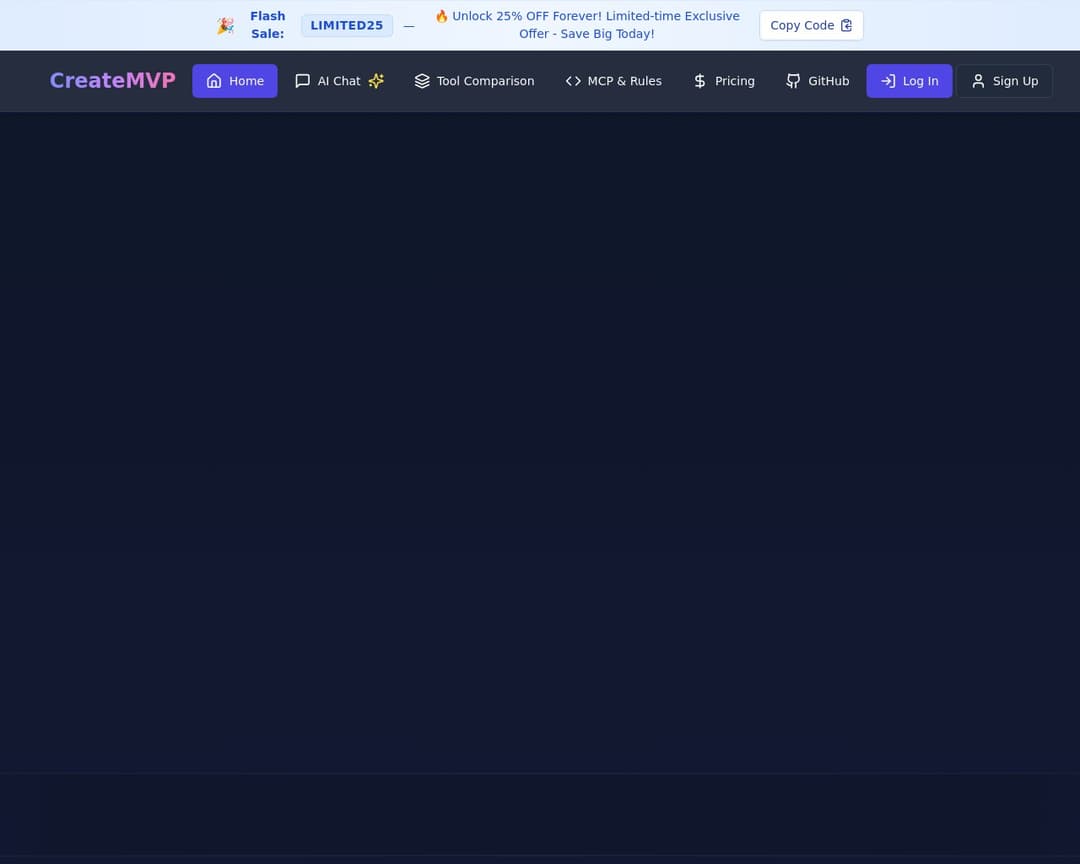Click the GitHub cat logo icon
This screenshot has width=1080, height=864.
pyautogui.click(x=793, y=81)
